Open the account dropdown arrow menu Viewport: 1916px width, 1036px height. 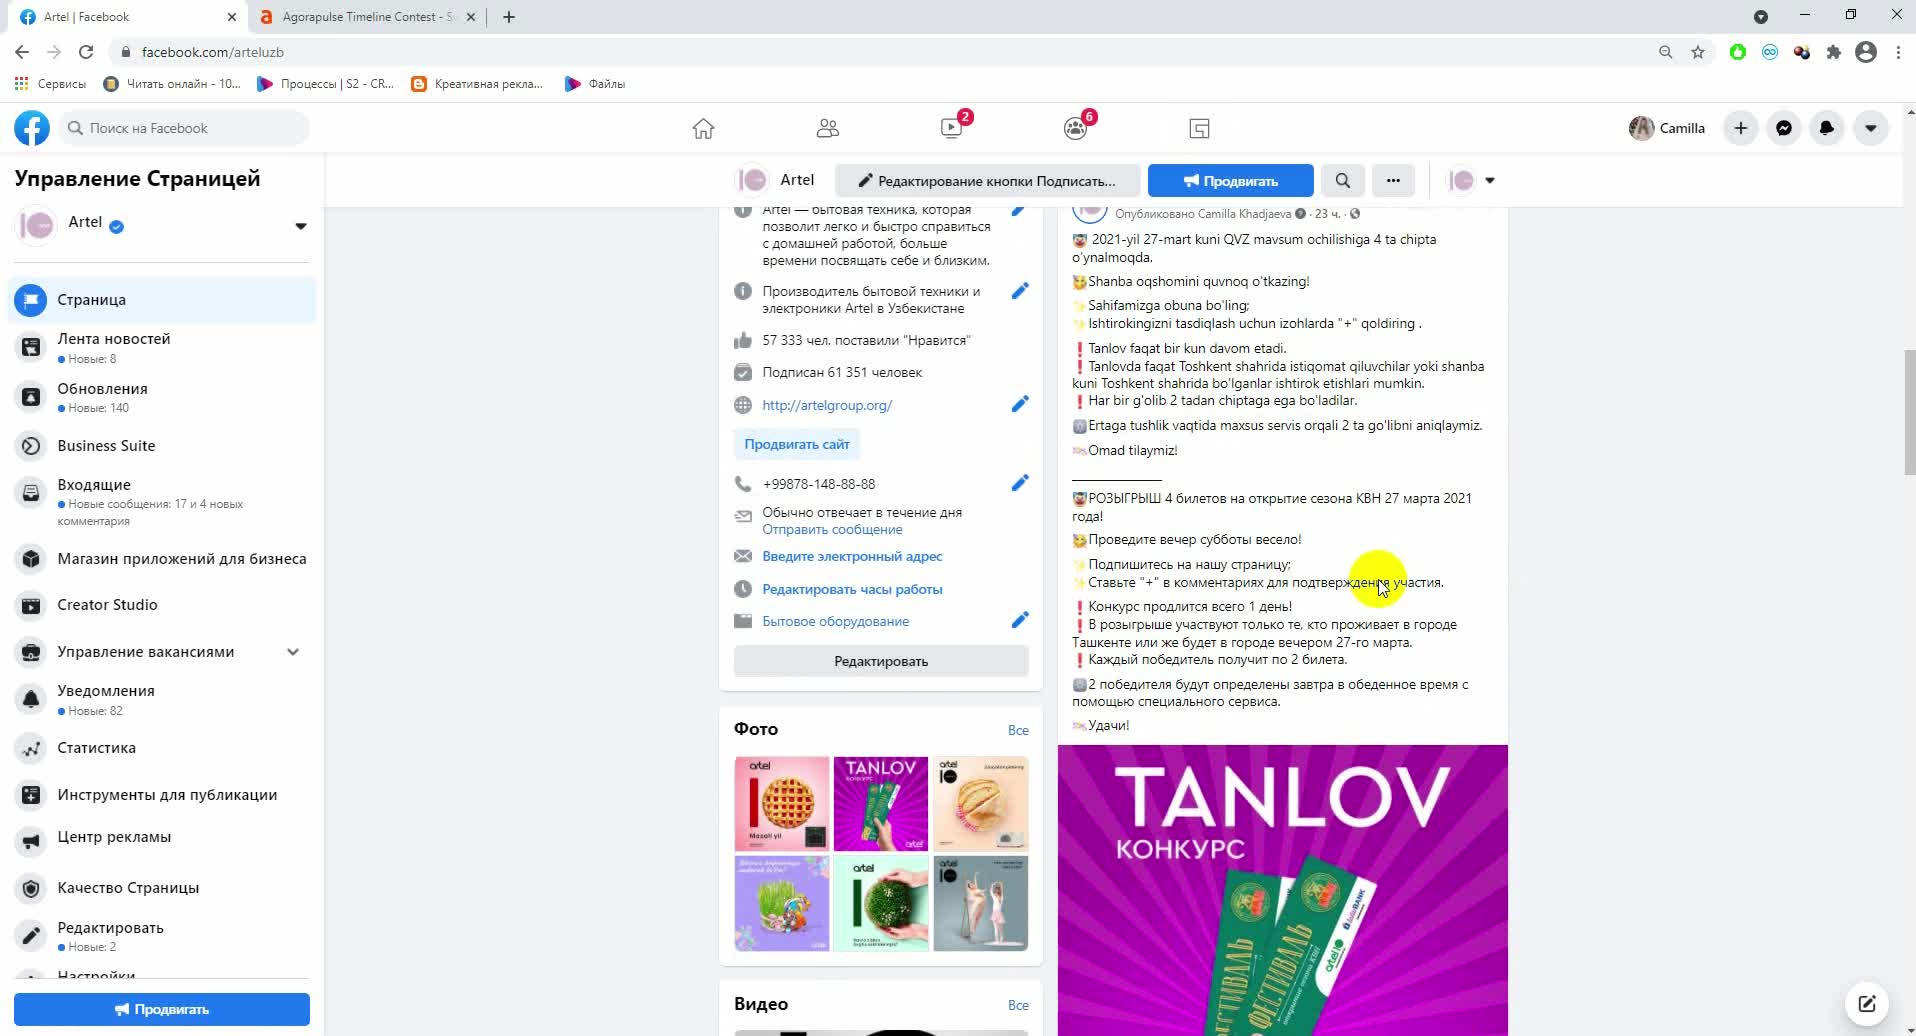[1871, 128]
